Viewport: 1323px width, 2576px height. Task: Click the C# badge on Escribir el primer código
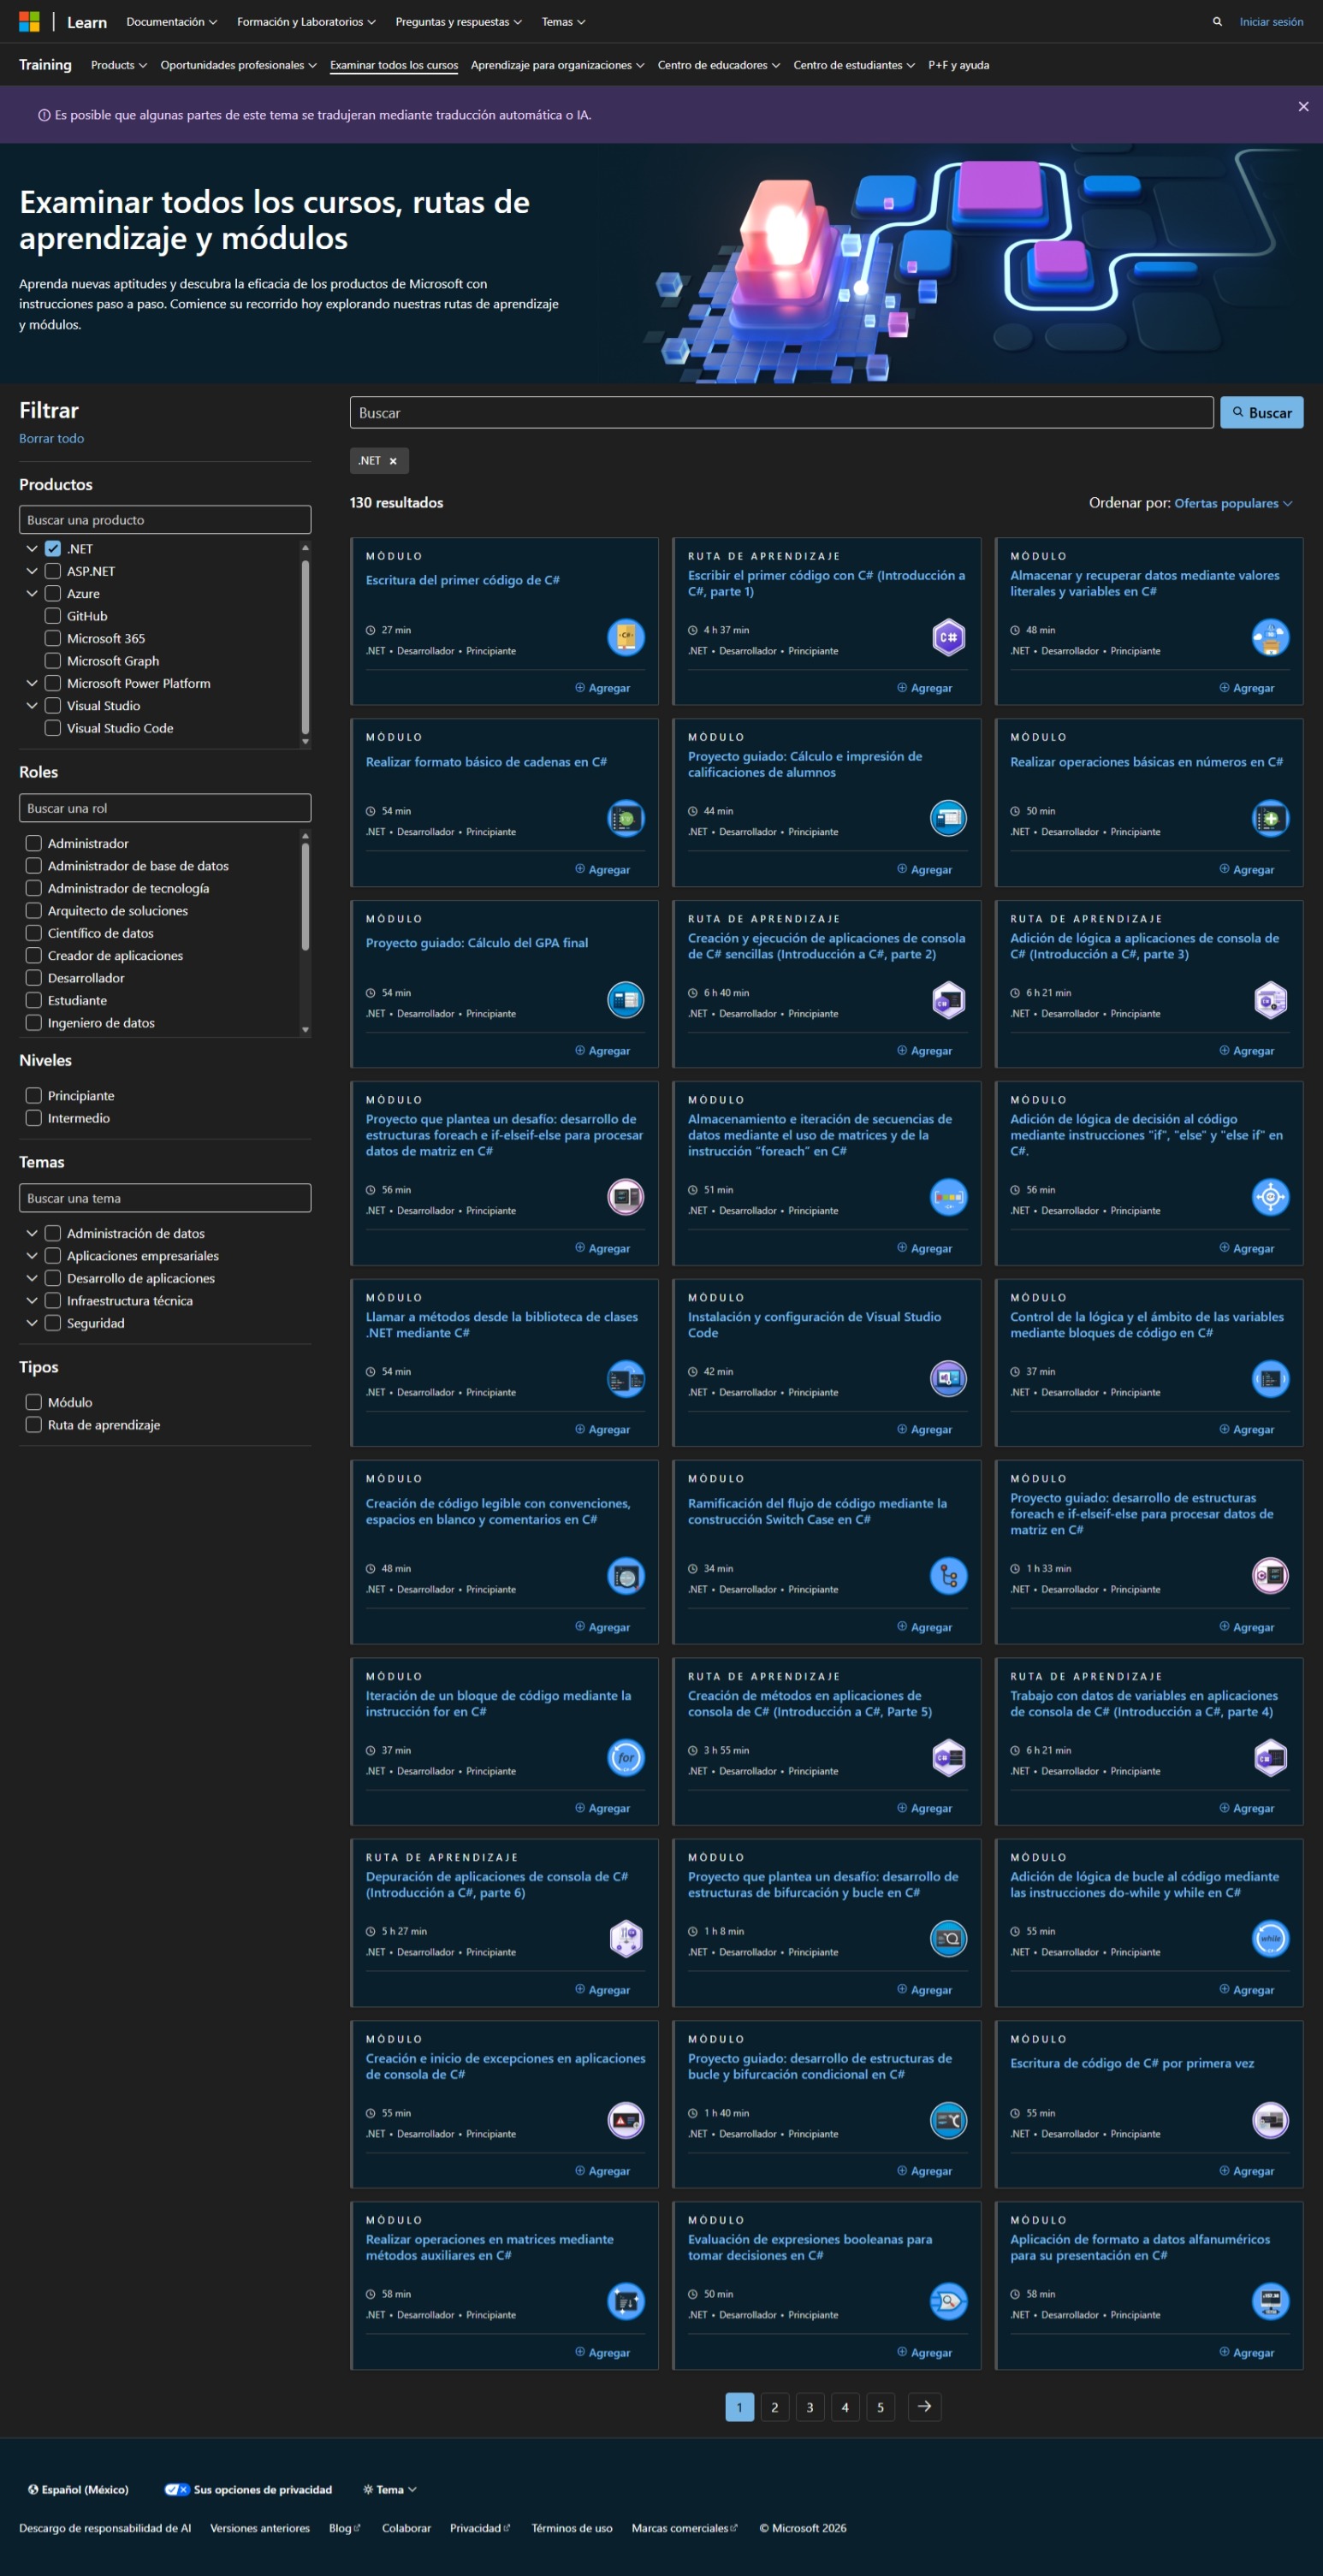pos(948,637)
